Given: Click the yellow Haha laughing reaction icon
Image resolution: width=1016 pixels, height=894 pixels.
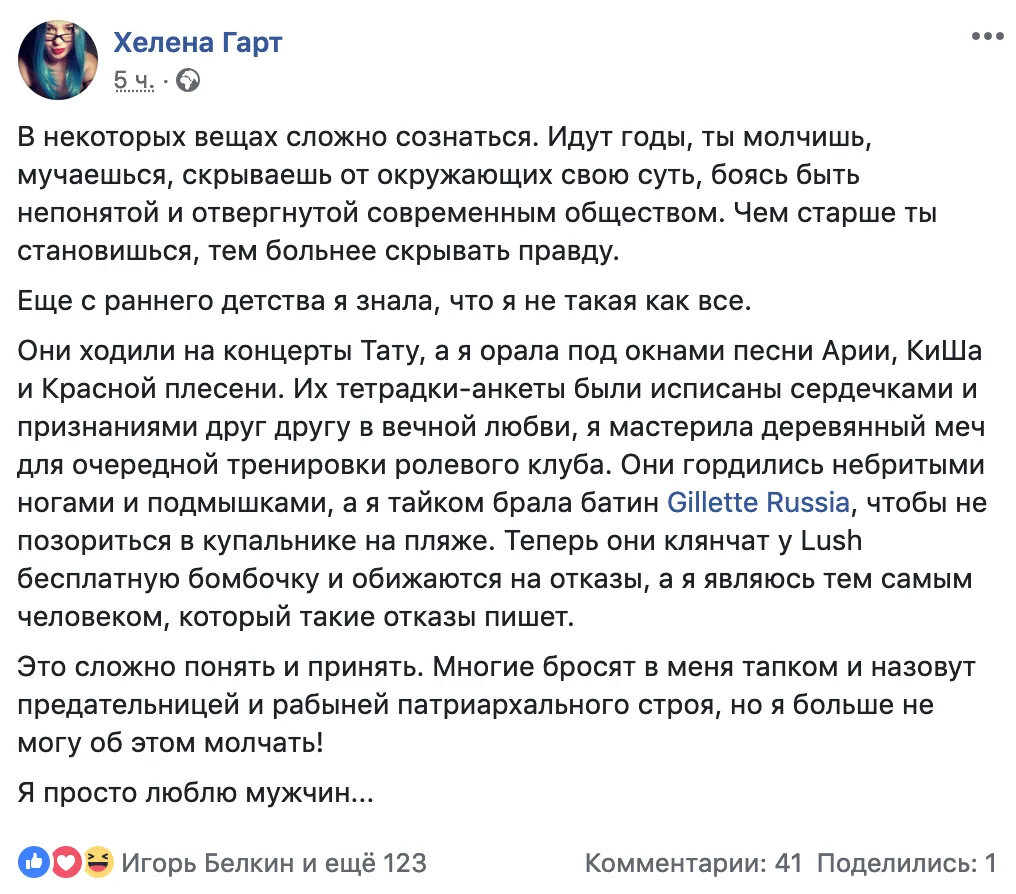Looking at the screenshot, I should coord(97,862).
